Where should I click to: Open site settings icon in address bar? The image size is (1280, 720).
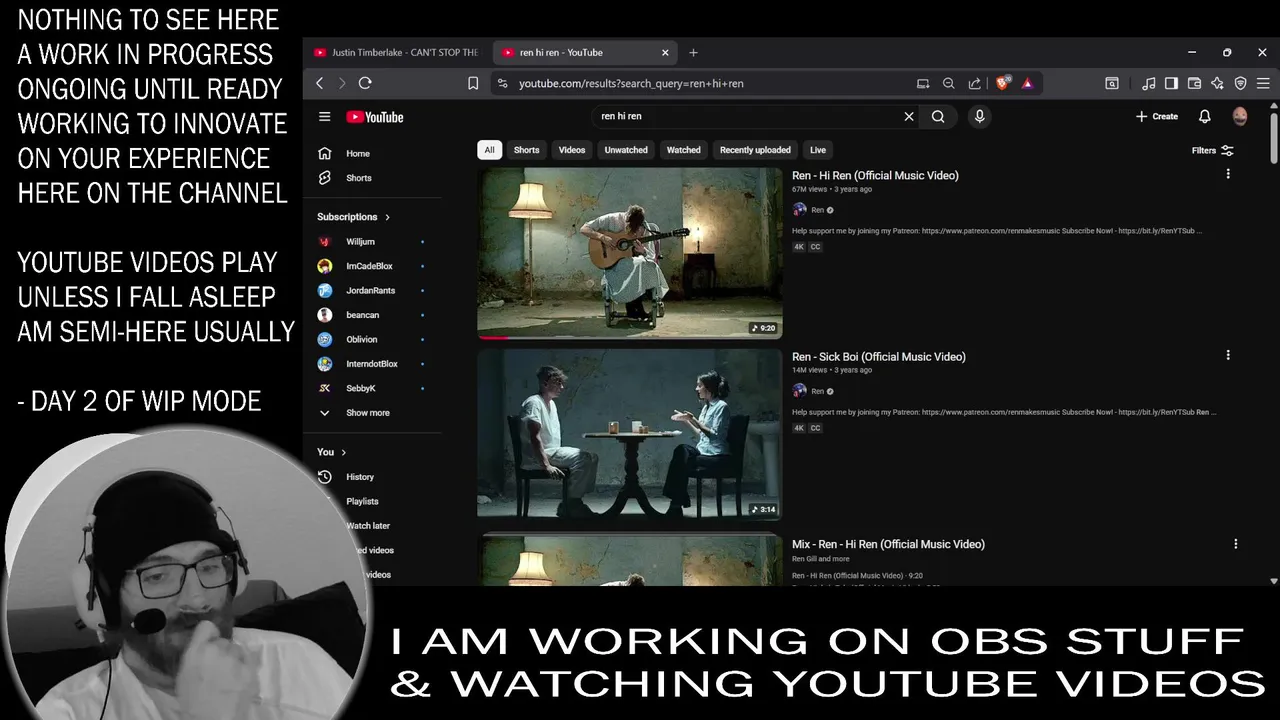[502, 84]
